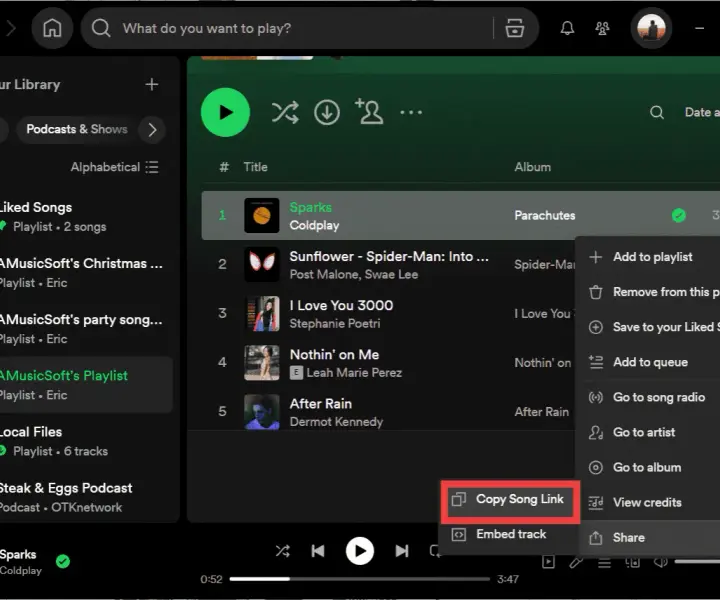Open the Coldplay artist link in Sparks row
This screenshot has width=720, height=600.
pyautogui.click(x=314, y=225)
